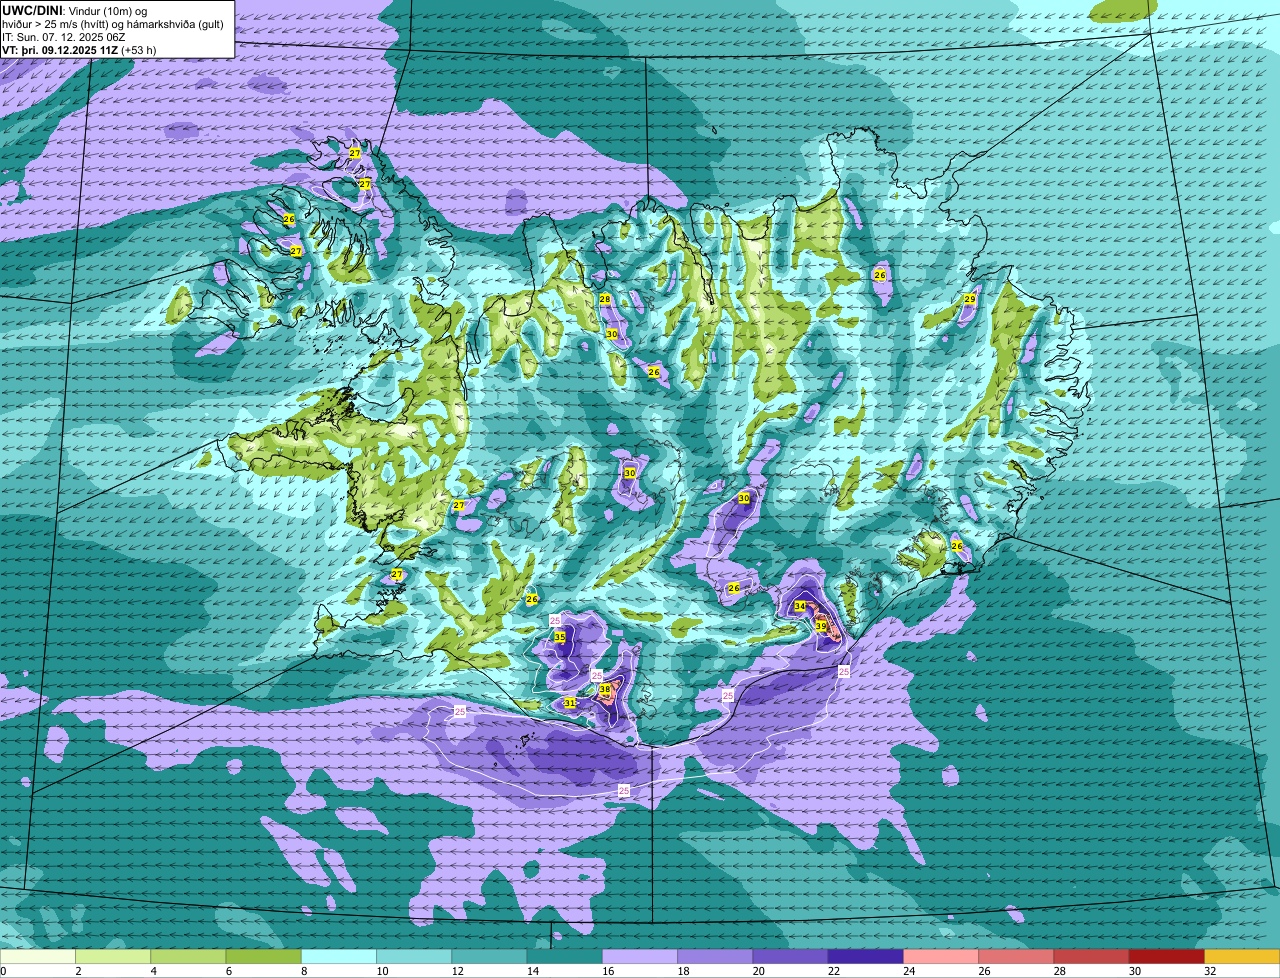Select the 14–16 dark teal scale swatch
This screenshot has height=978, width=1280.
coord(564,957)
